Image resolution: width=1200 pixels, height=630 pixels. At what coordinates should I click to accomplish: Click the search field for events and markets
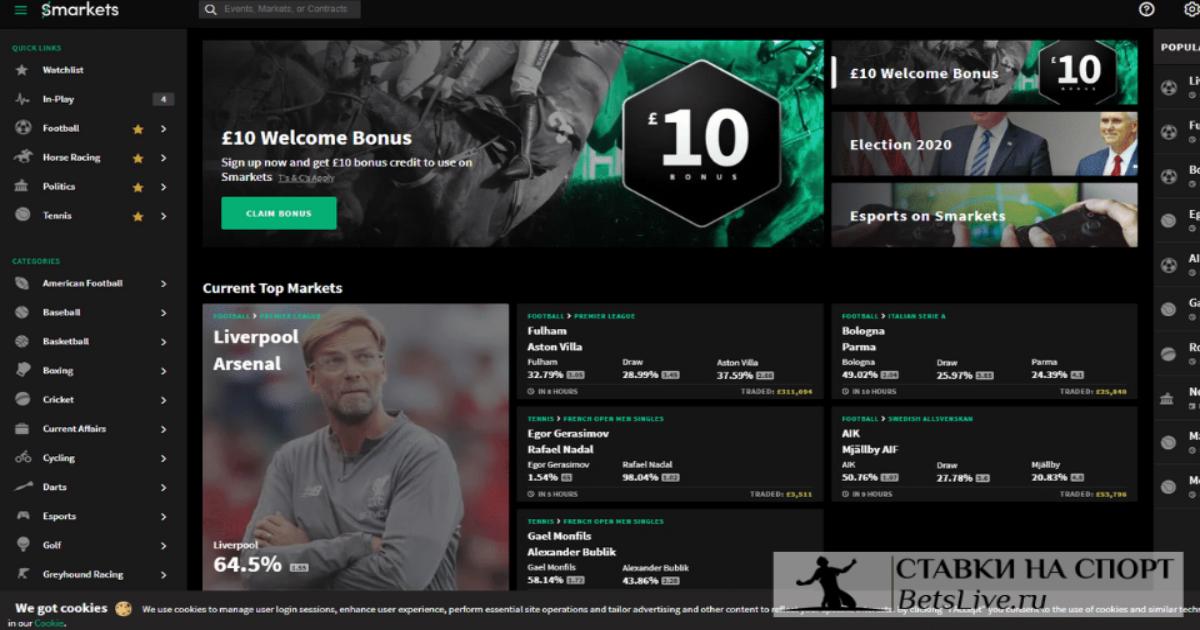tap(280, 9)
